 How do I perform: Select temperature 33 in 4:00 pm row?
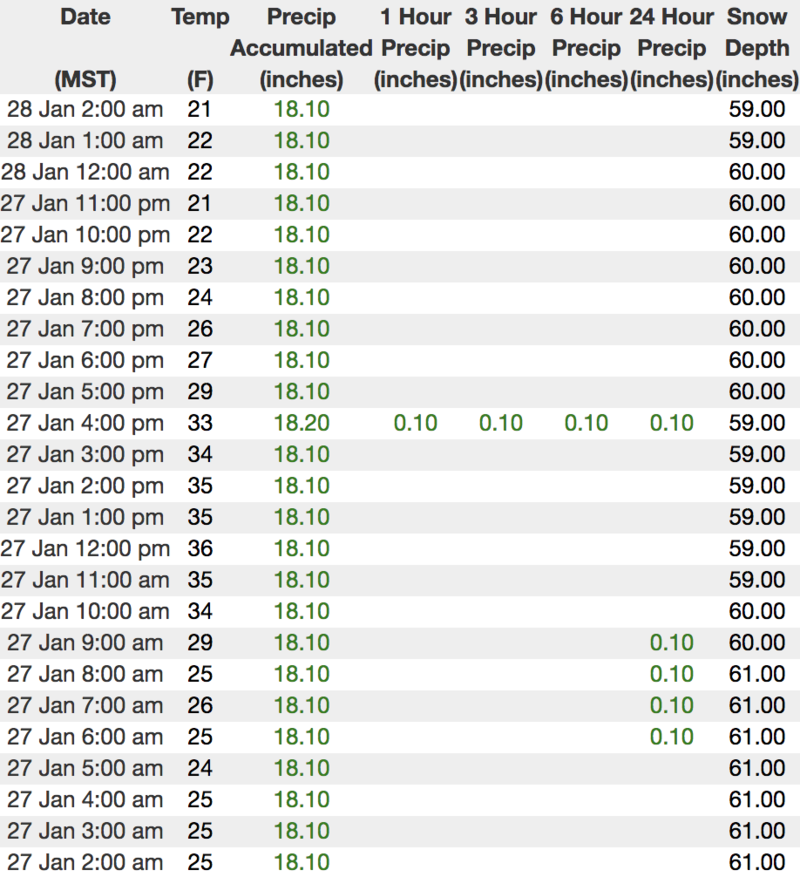point(200,423)
